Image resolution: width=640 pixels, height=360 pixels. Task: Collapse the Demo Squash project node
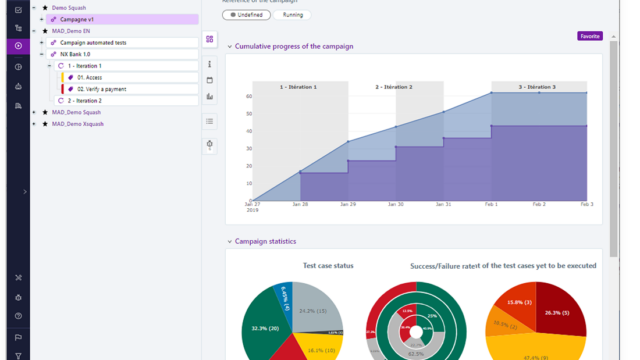34,8
